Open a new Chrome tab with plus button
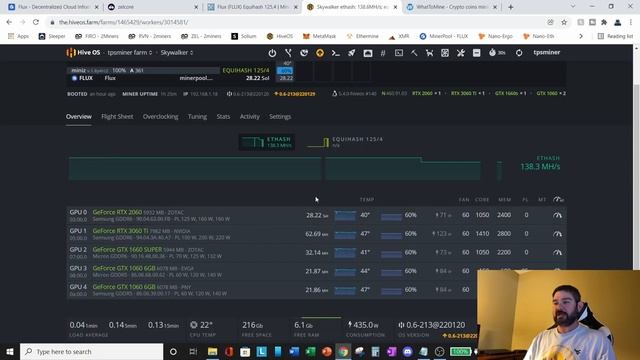Screen dimensions: 640x360 click(x=511, y=7)
